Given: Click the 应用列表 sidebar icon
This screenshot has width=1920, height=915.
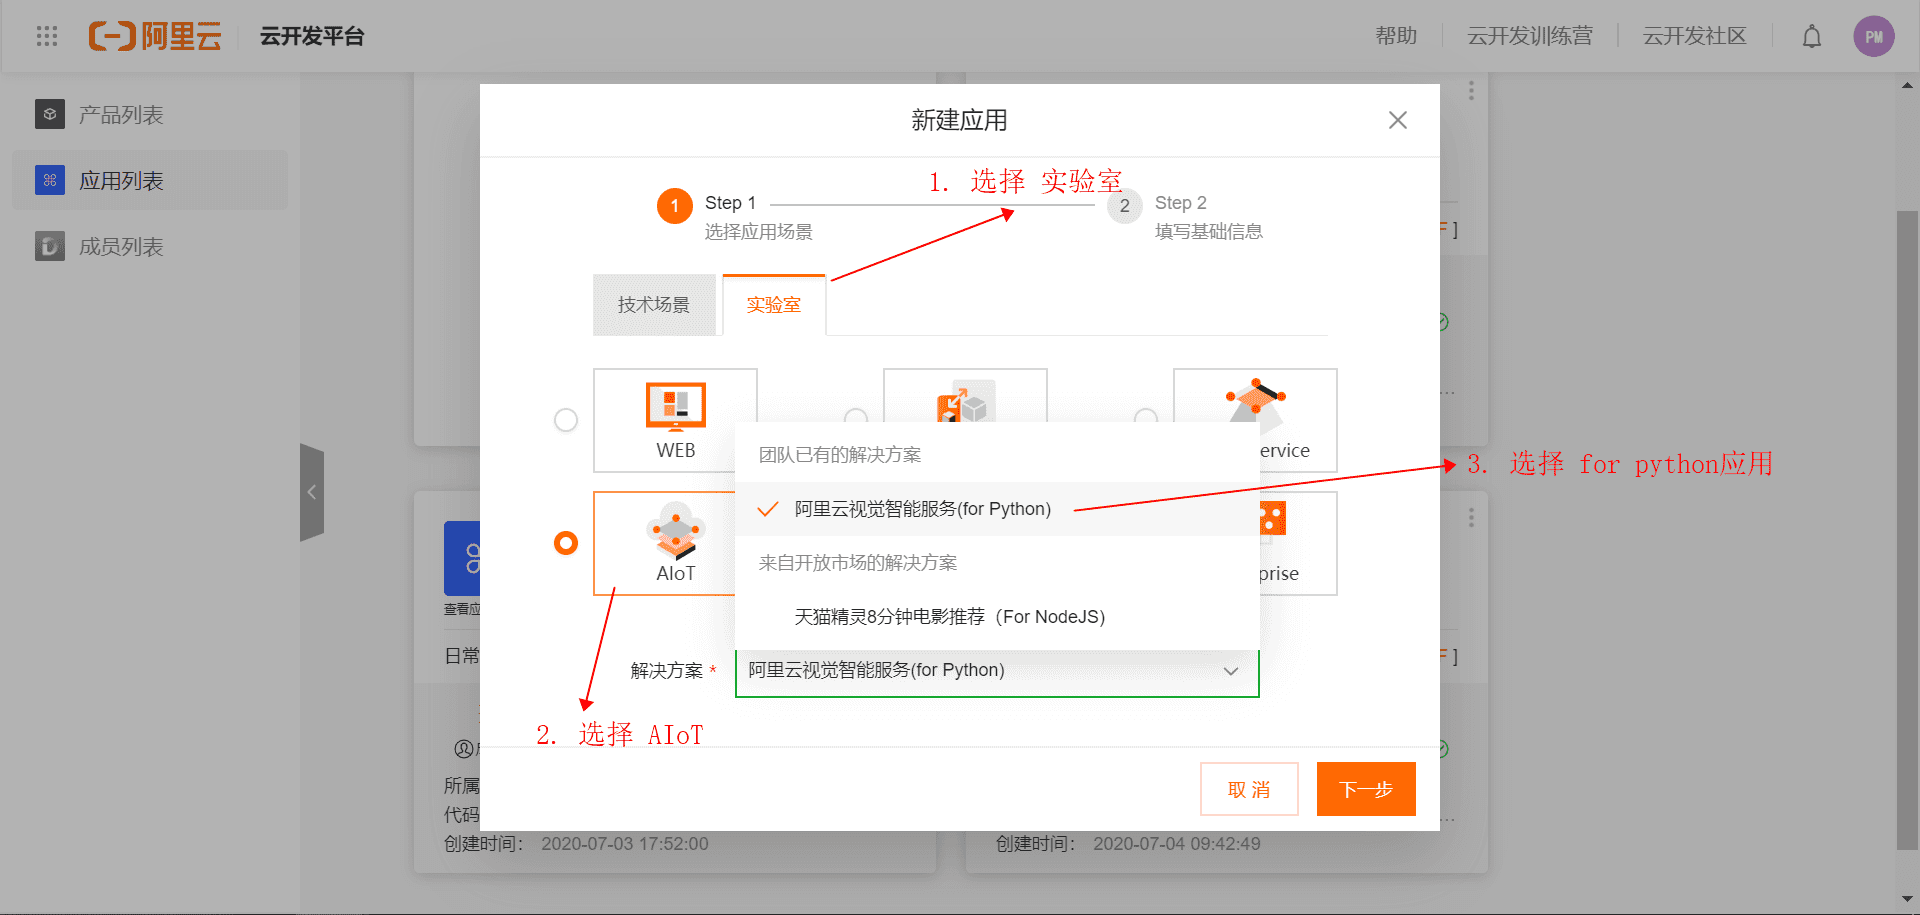Looking at the screenshot, I should [x=50, y=180].
